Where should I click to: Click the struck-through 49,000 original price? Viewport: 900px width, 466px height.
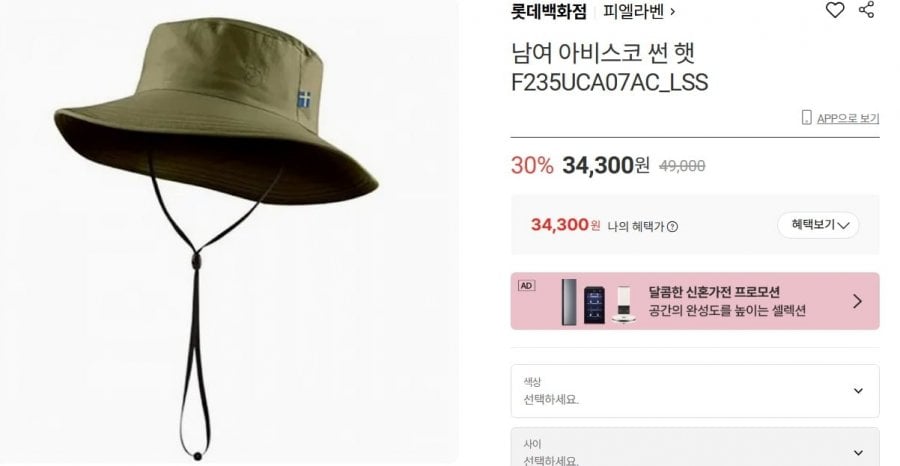(x=682, y=166)
